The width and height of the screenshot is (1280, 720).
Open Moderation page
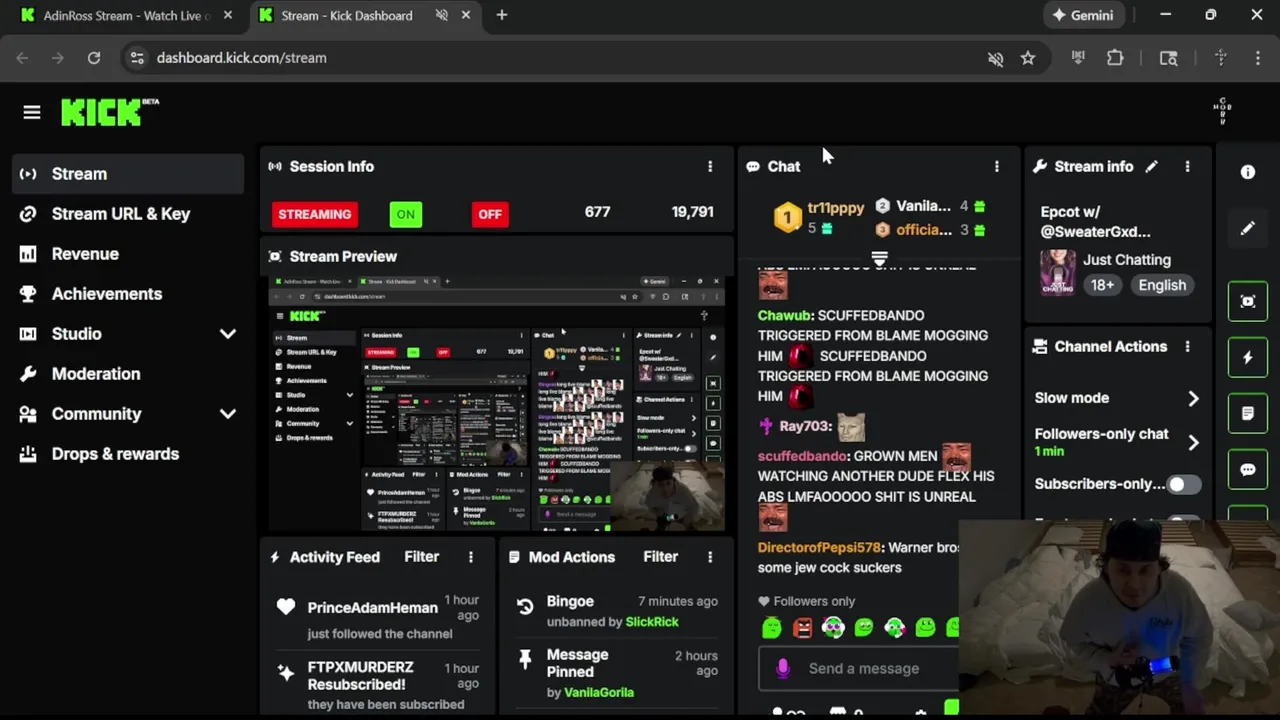(127, 374)
